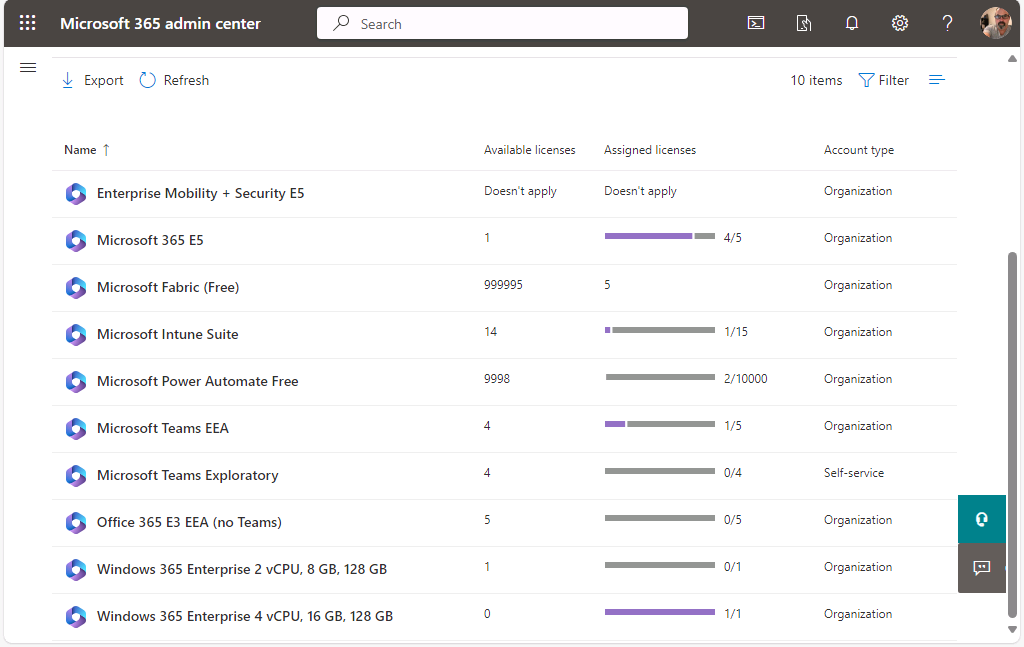This screenshot has height=647, width=1024.
Task: Click the Microsoft Intune Suite product icon
Action: pos(76,335)
